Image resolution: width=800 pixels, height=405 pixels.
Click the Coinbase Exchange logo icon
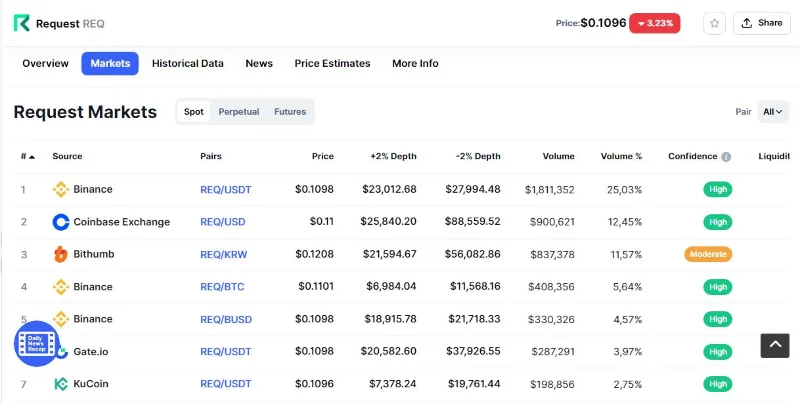[61, 222]
